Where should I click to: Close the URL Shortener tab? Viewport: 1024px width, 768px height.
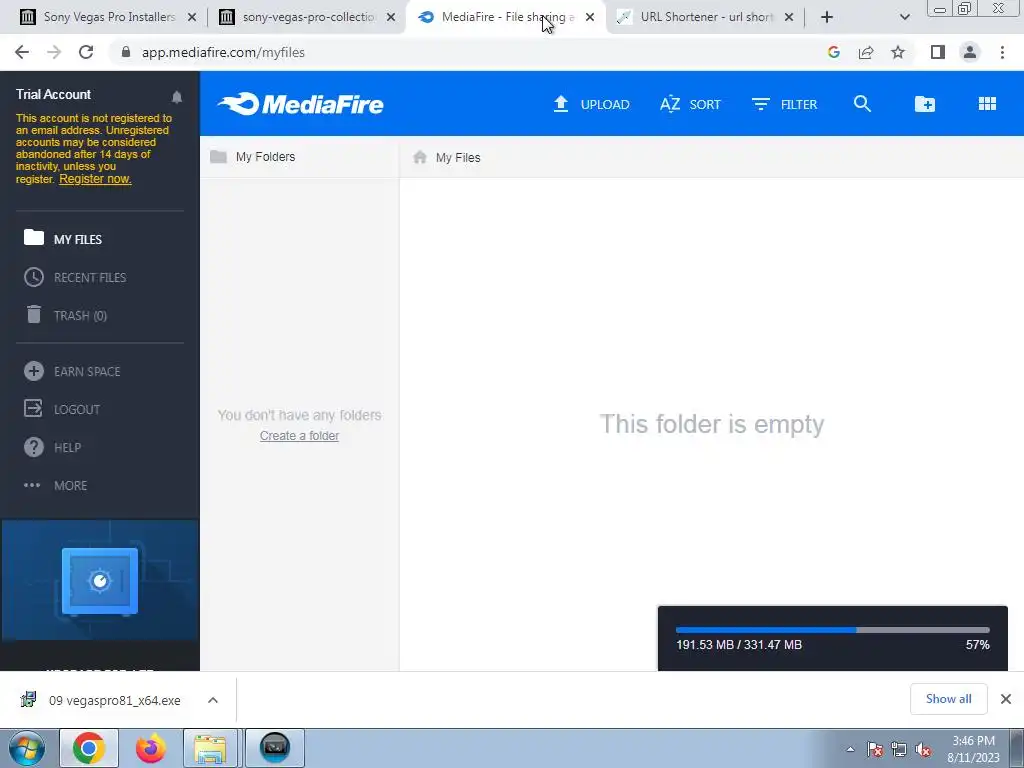789,17
